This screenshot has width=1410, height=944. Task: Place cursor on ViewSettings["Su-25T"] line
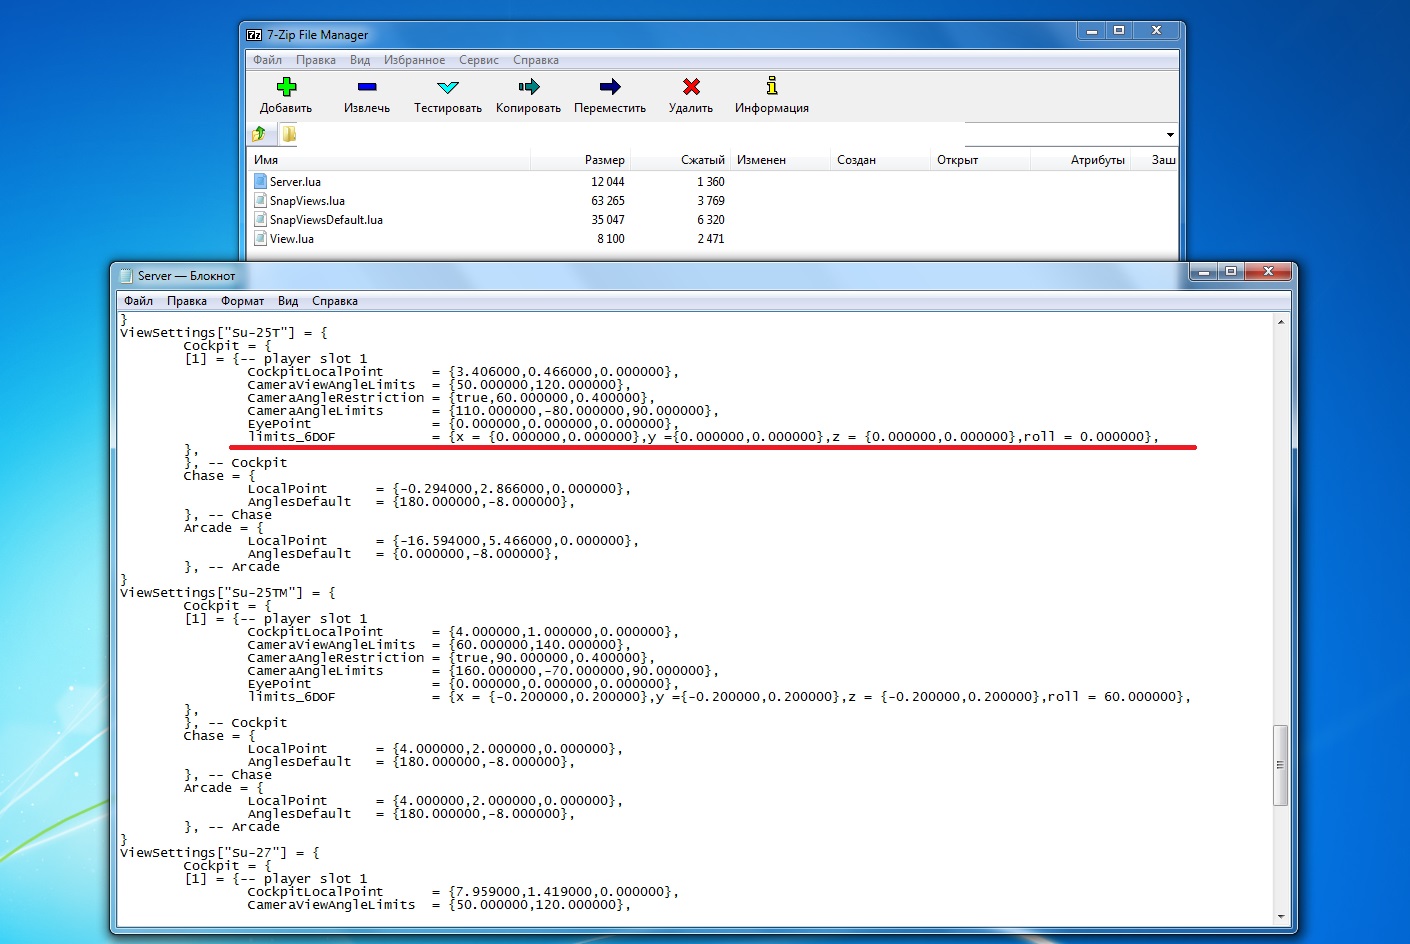coord(224,332)
